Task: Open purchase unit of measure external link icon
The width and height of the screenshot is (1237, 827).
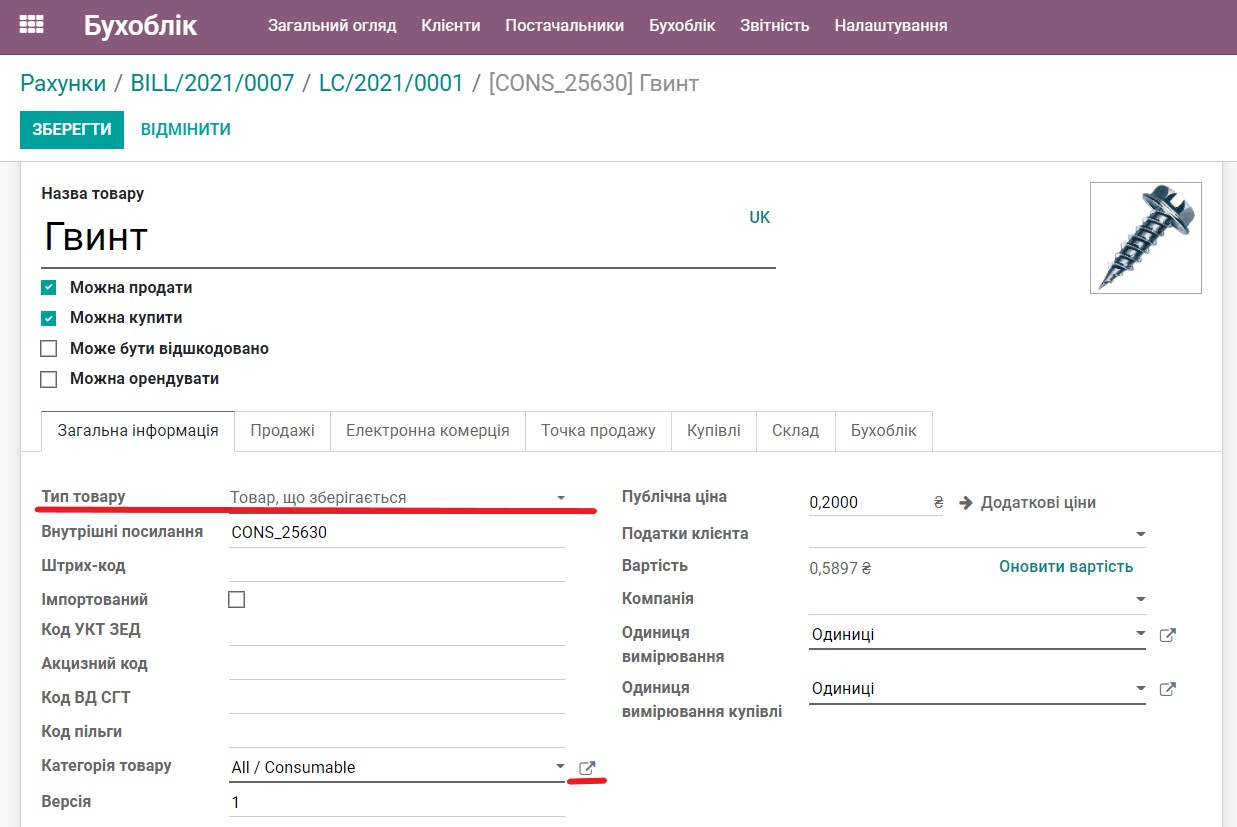Action: point(1167,688)
